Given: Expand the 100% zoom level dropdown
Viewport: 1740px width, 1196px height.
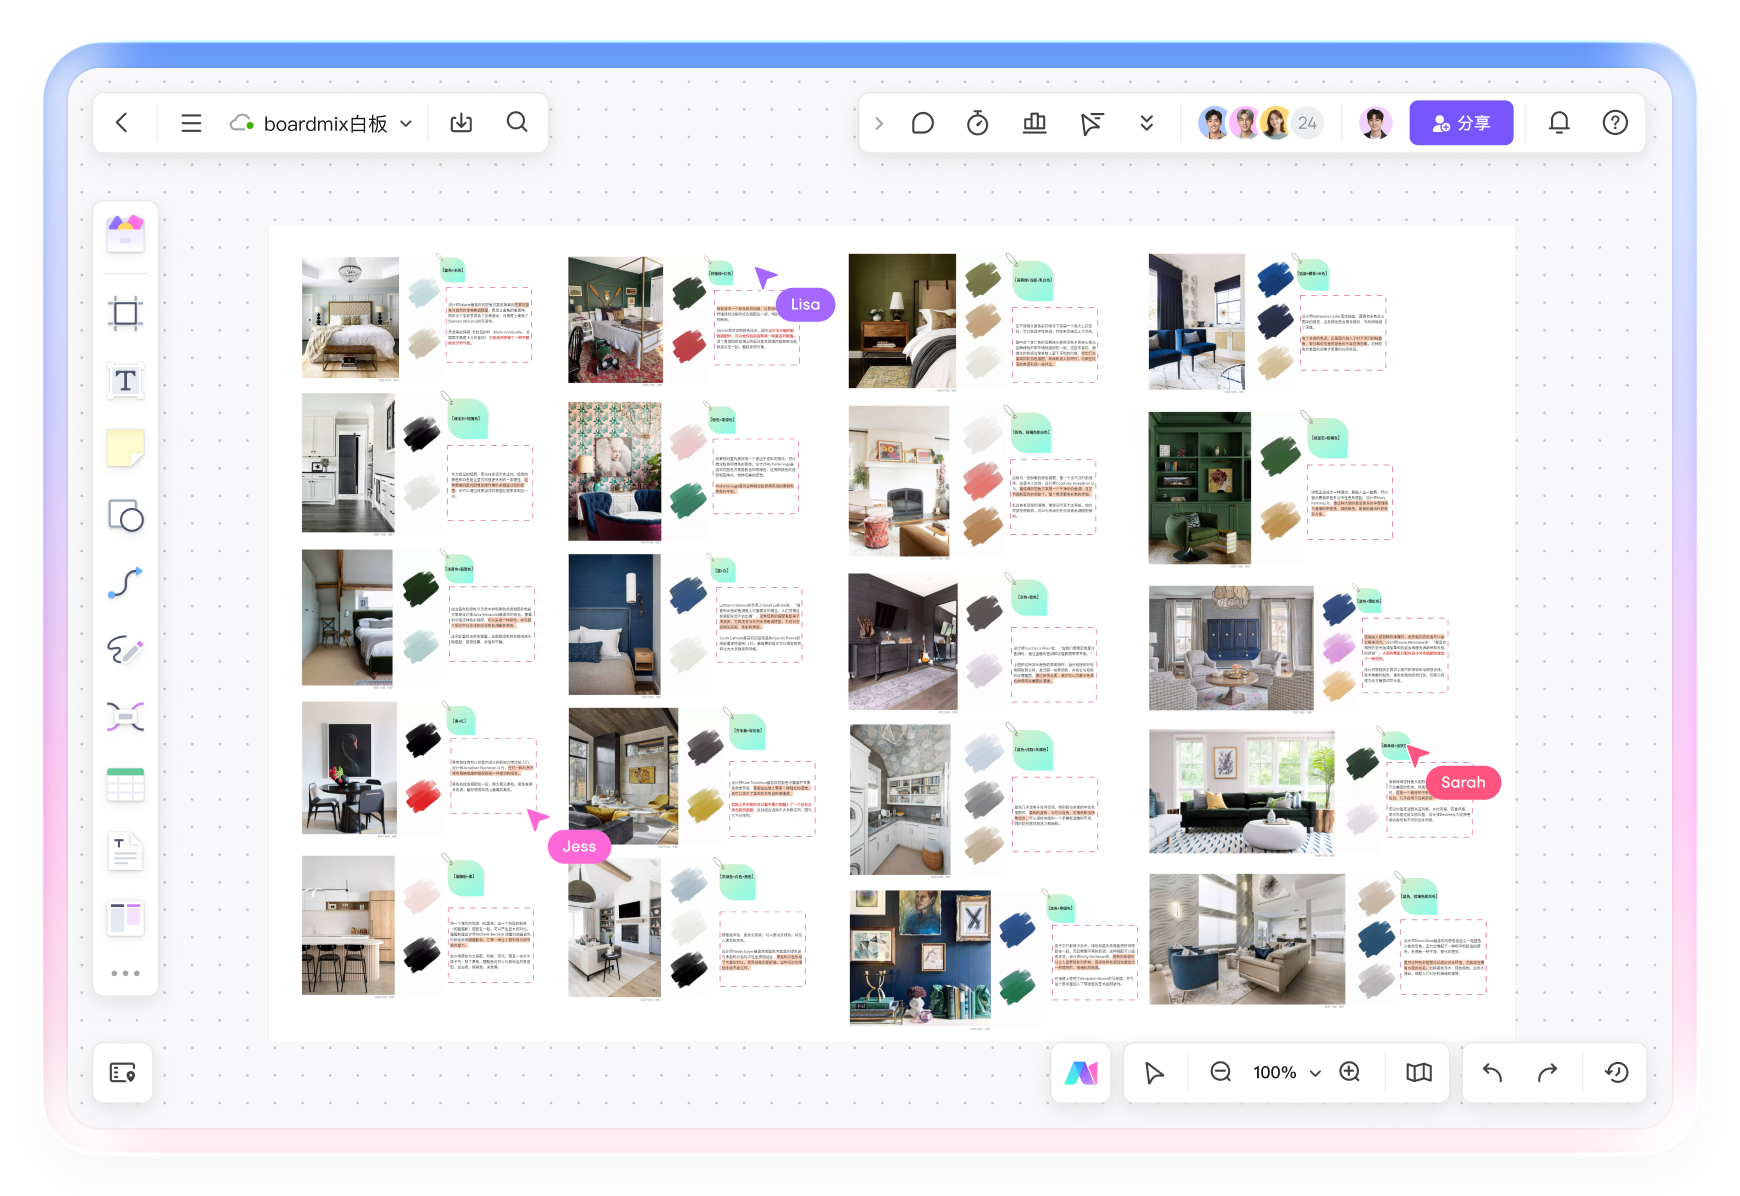Looking at the screenshot, I should pos(1315,1073).
